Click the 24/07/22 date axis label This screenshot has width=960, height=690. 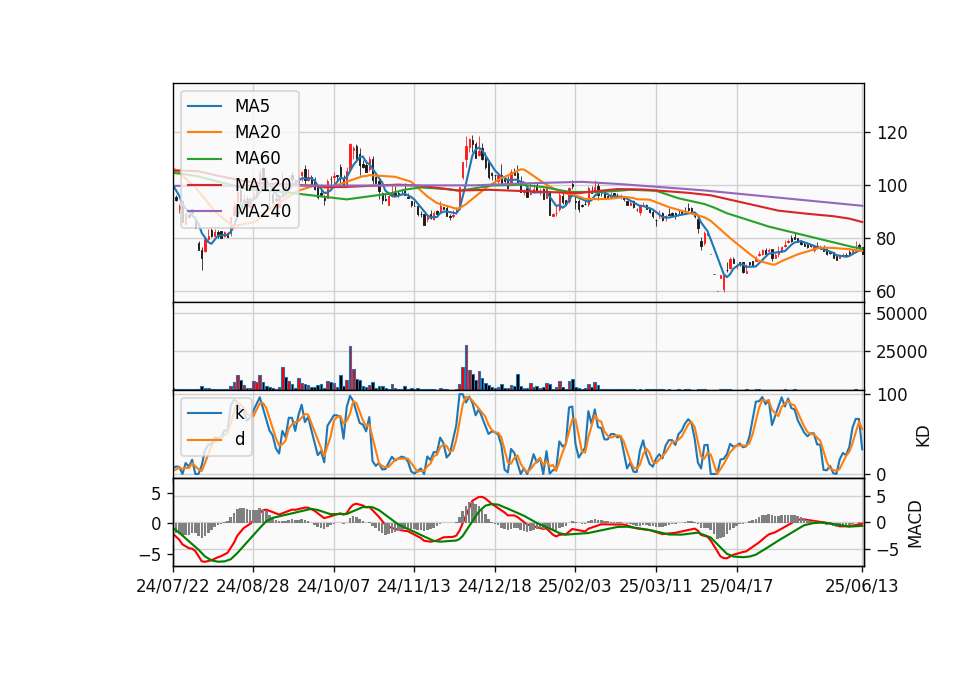point(173,586)
